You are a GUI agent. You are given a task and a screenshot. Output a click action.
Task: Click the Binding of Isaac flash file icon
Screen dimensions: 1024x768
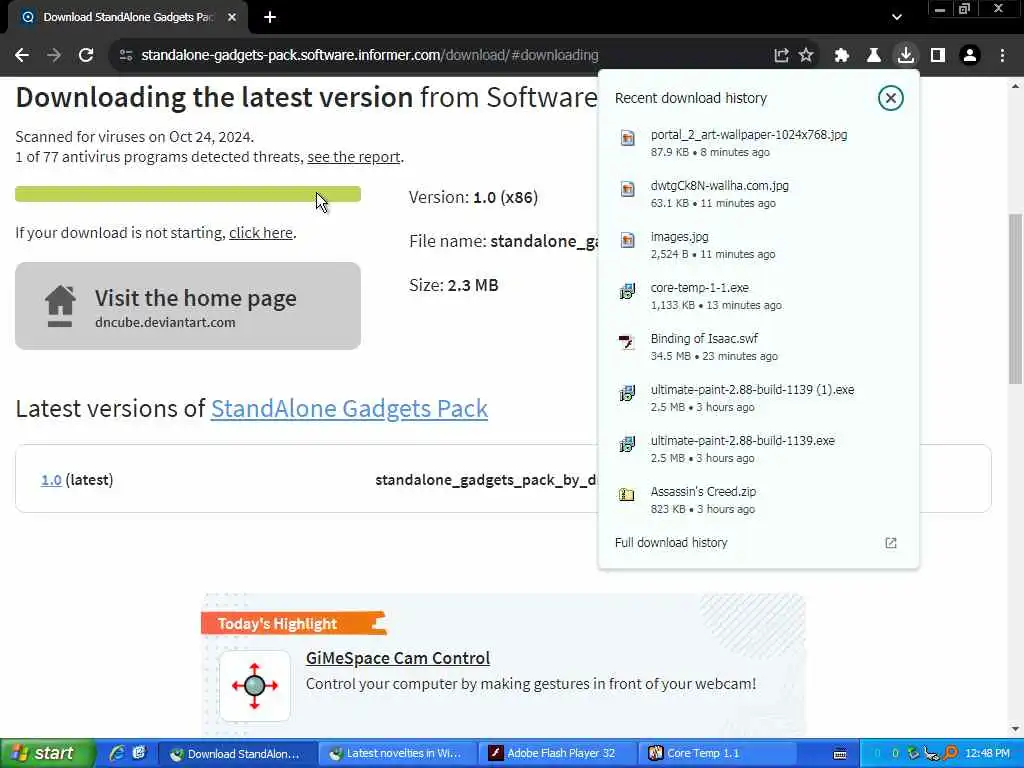627,342
